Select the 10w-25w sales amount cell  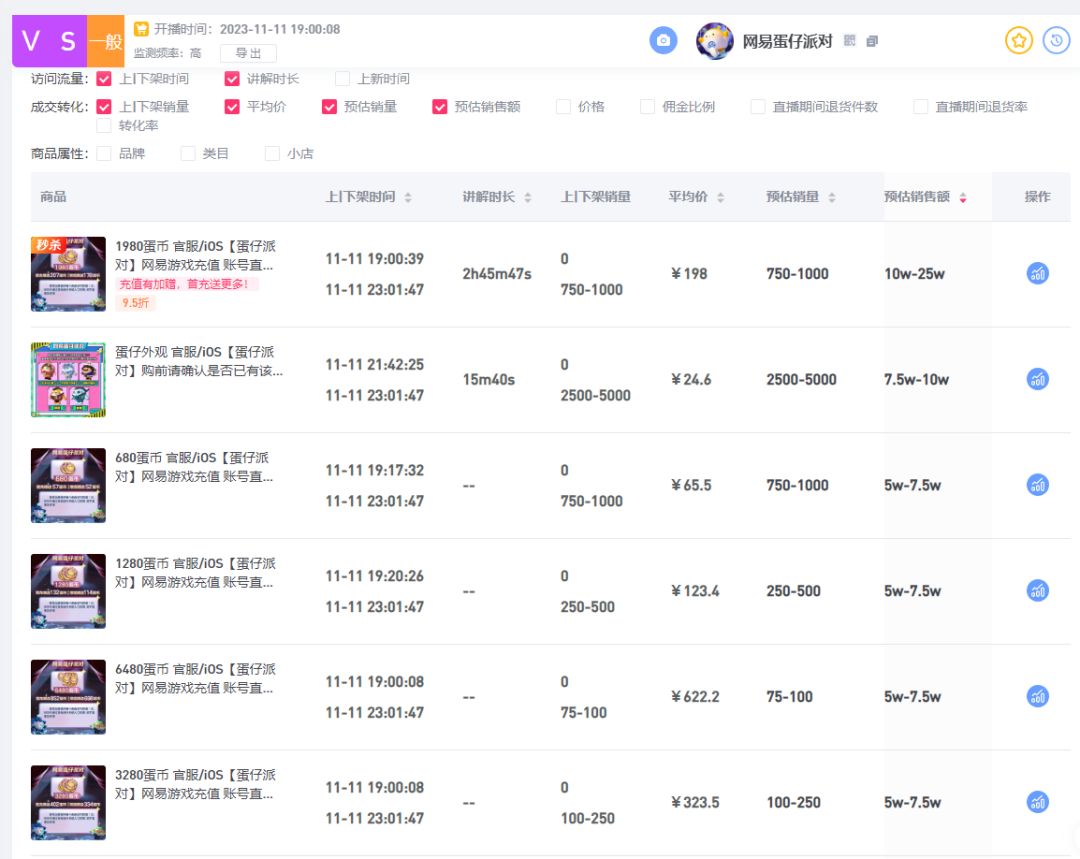(915, 274)
